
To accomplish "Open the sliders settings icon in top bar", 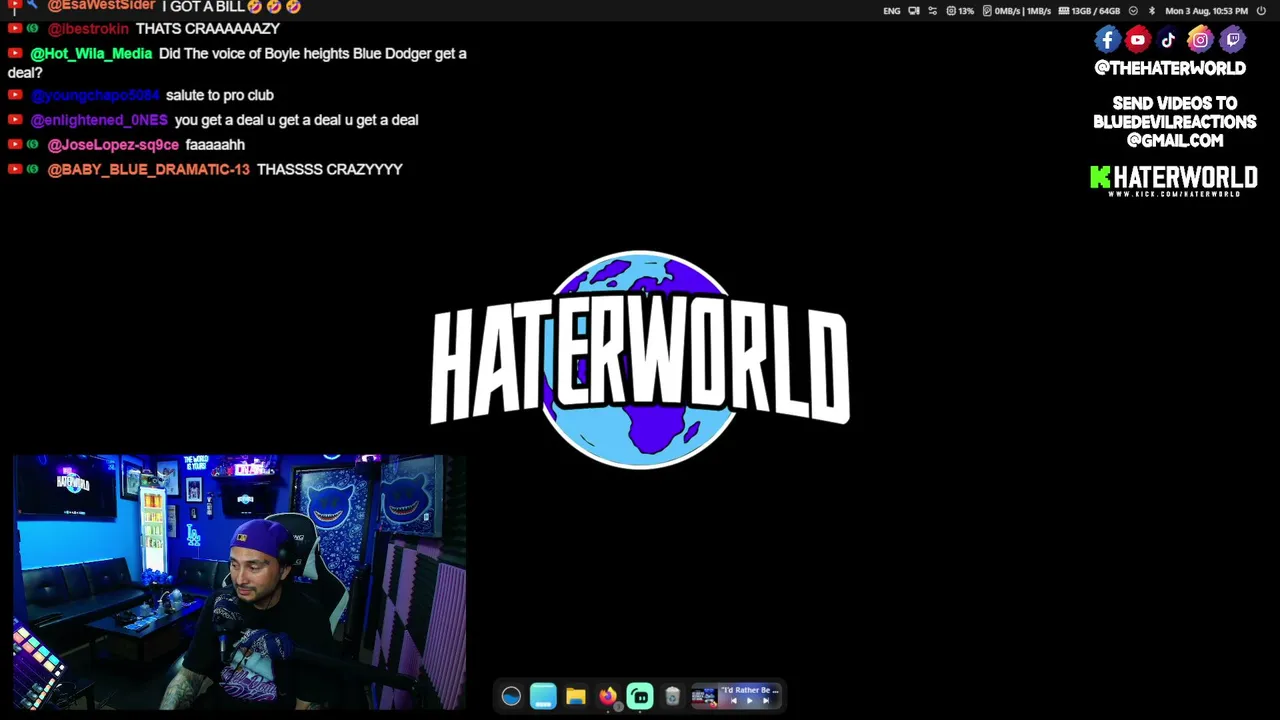I will [x=933, y=11].
